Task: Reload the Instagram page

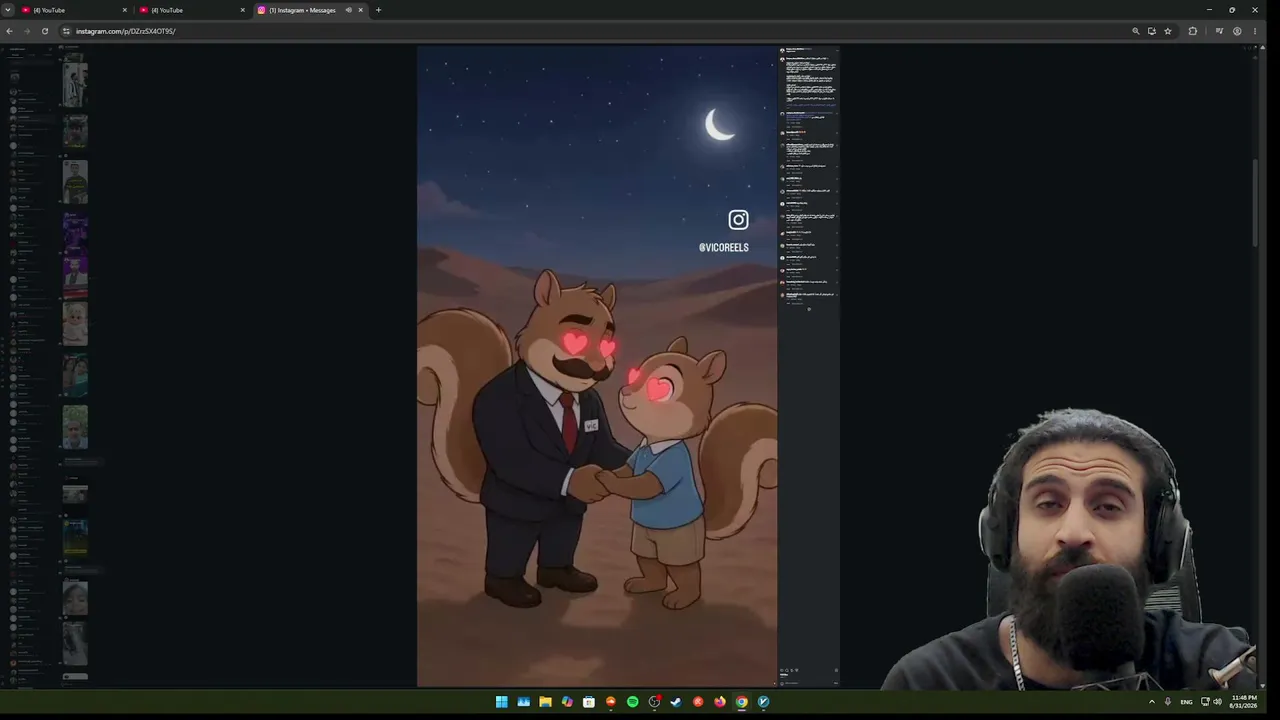Action: pos(45,31)
